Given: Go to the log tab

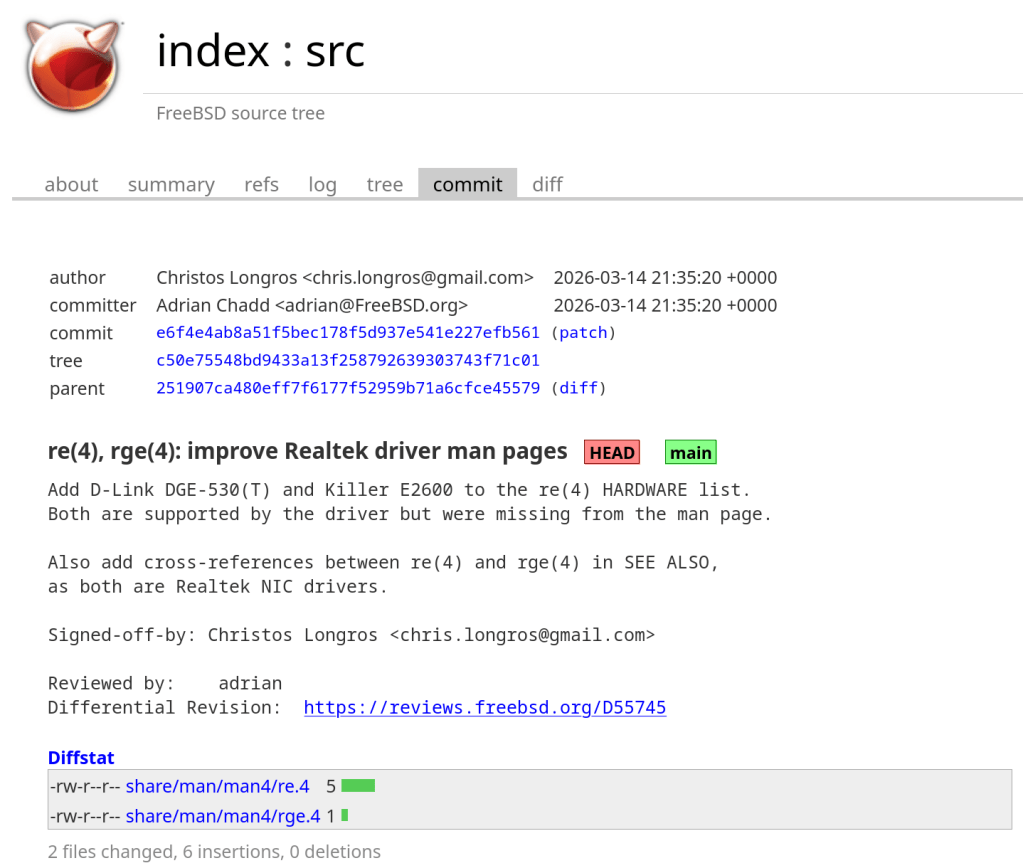Looking at the screenshot, I should 322,185.
